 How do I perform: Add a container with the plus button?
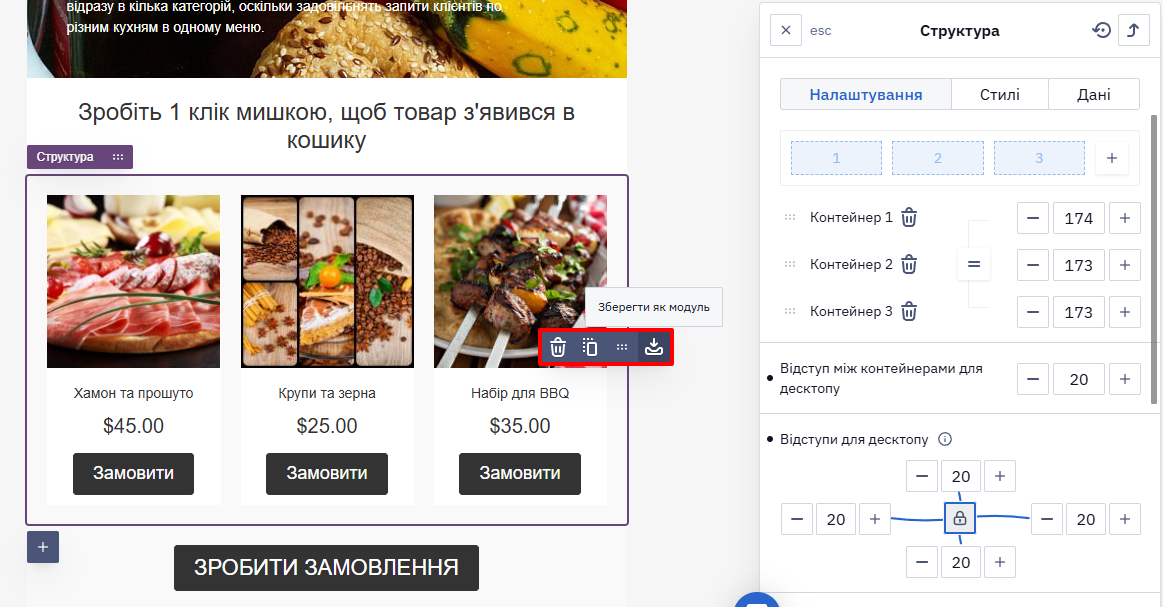1111,158
